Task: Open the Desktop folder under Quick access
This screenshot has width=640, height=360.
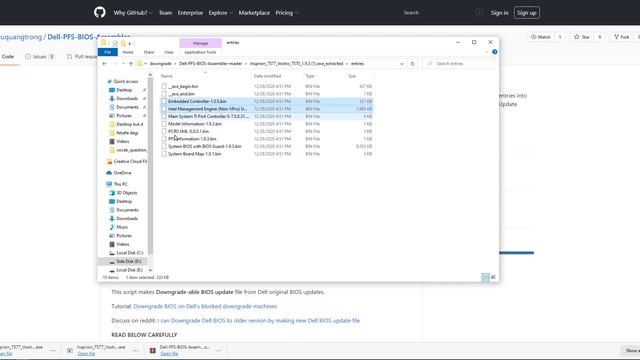Action: point(124,90)
